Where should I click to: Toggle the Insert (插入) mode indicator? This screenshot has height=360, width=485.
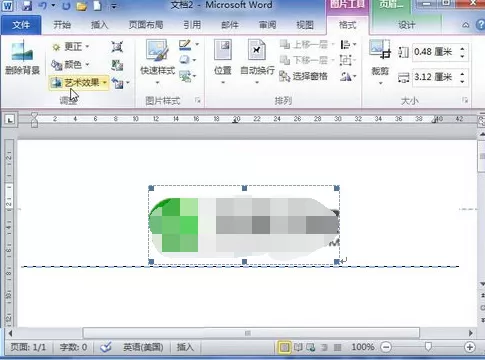point(185,347)
